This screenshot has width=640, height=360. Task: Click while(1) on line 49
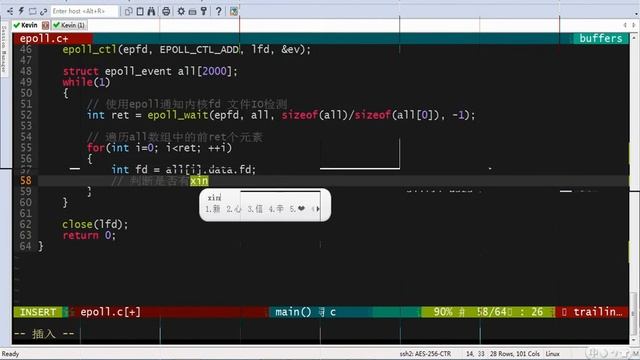86,82
